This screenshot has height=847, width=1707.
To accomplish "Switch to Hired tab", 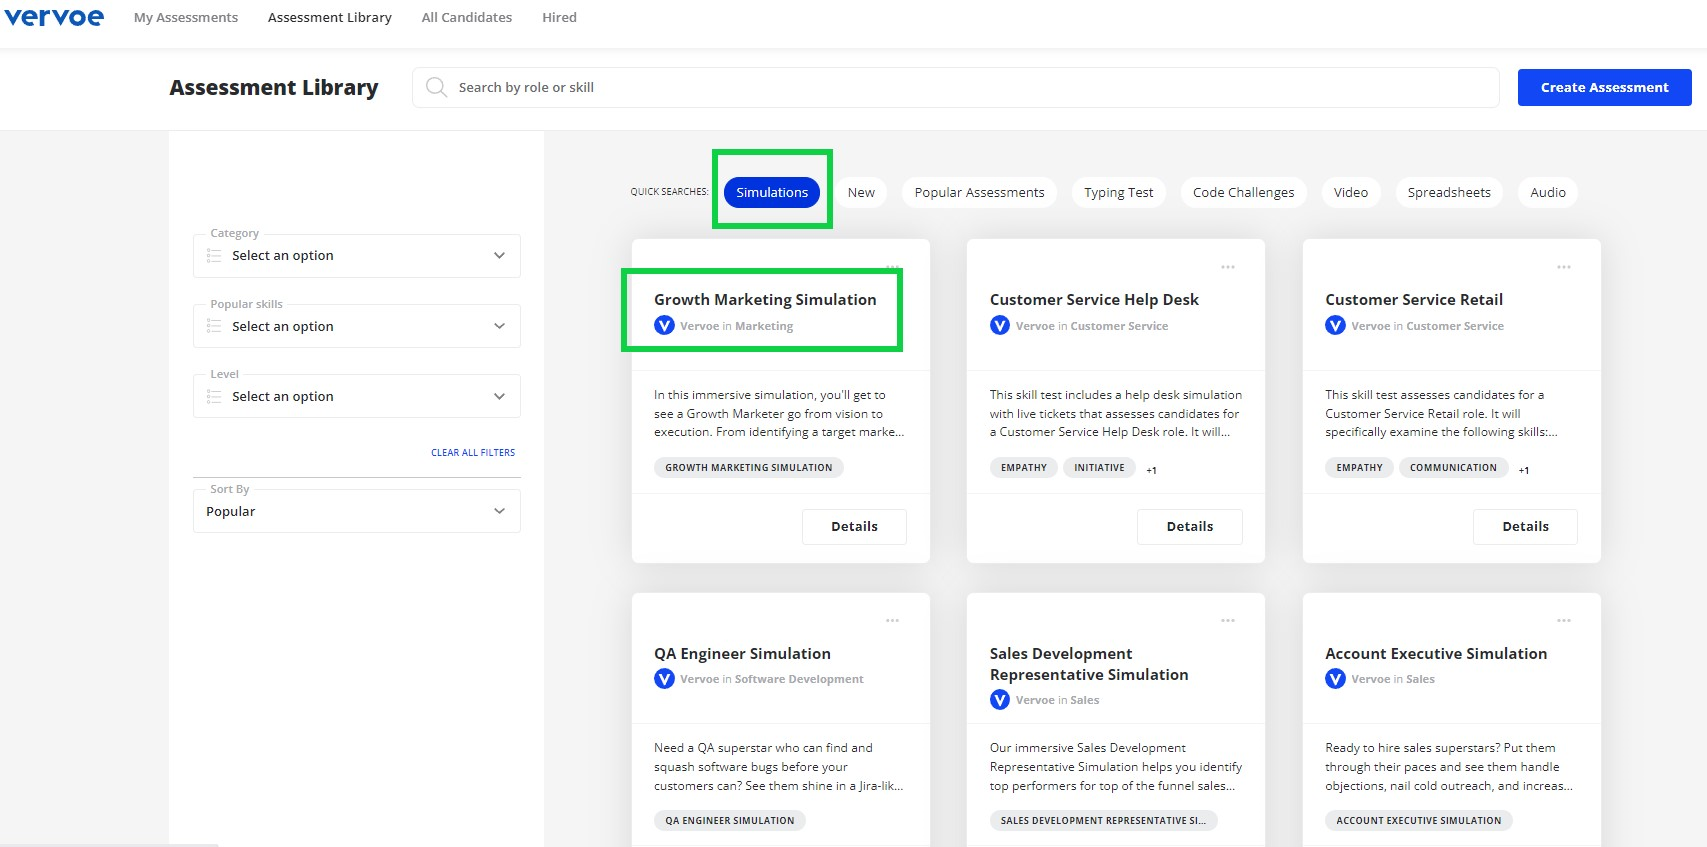I will coord(559,17).
